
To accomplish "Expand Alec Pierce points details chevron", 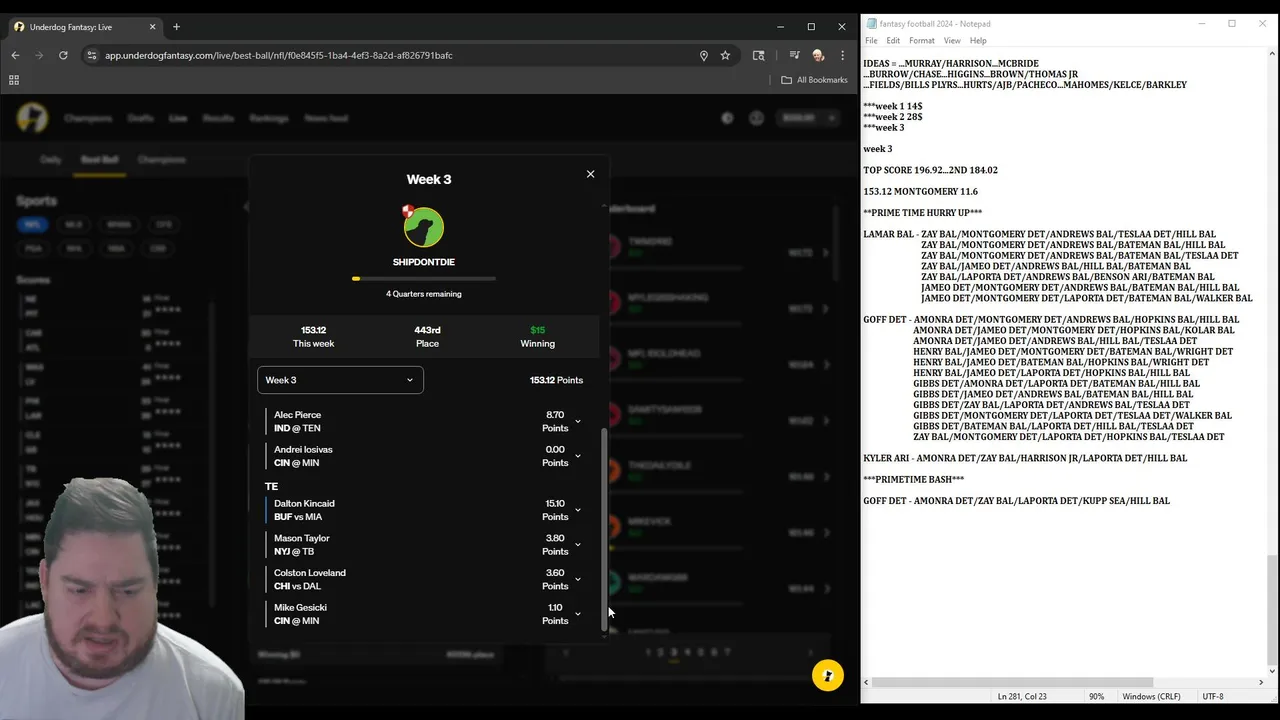I will coord(577,422).
